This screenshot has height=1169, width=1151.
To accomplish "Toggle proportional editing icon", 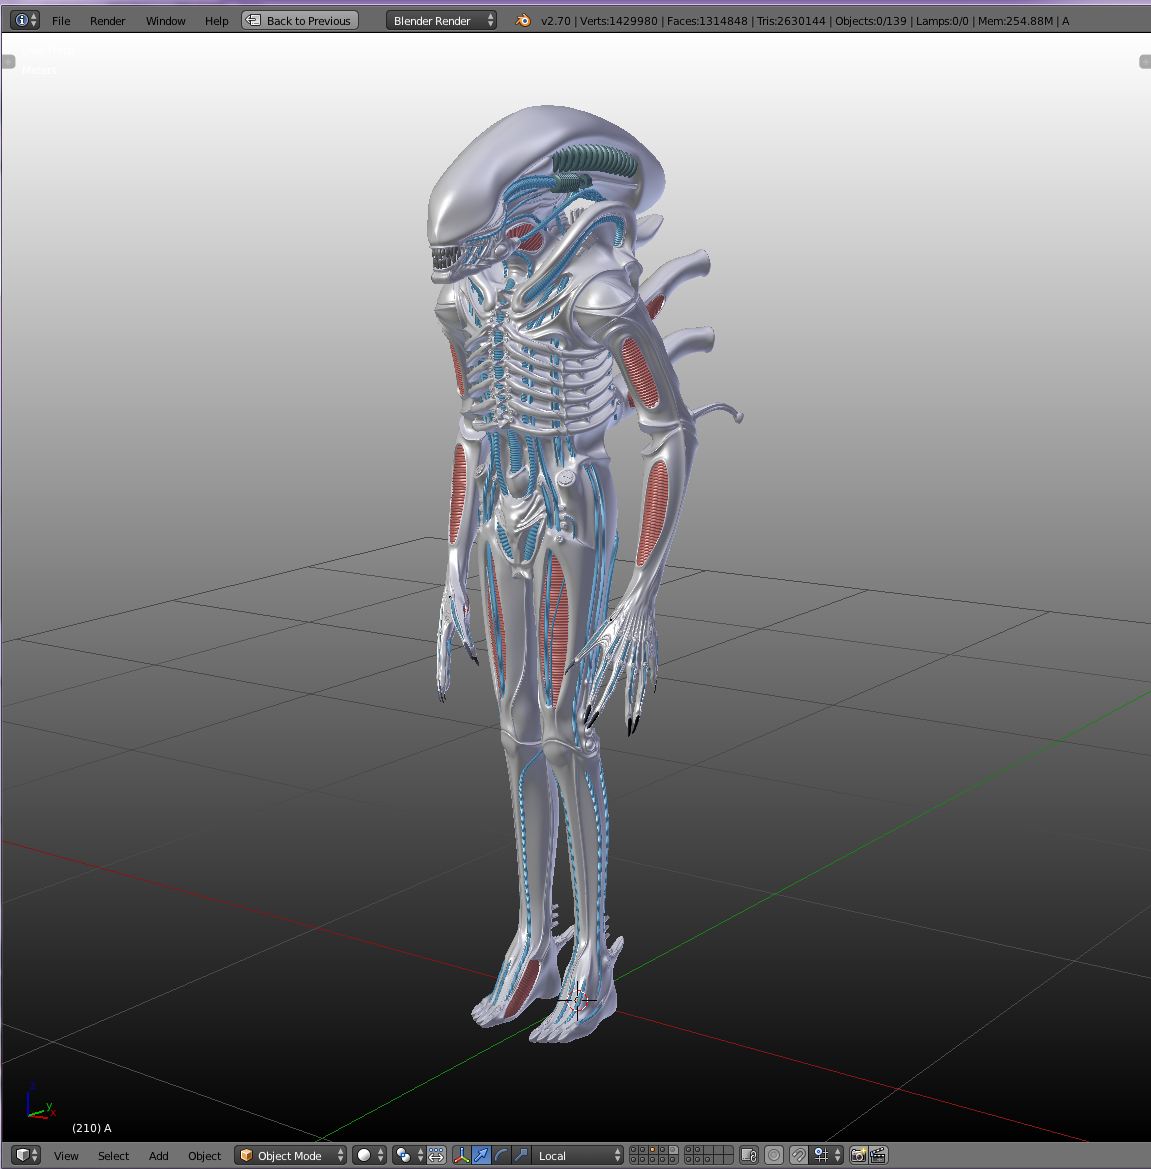I will pos(774,1155).
